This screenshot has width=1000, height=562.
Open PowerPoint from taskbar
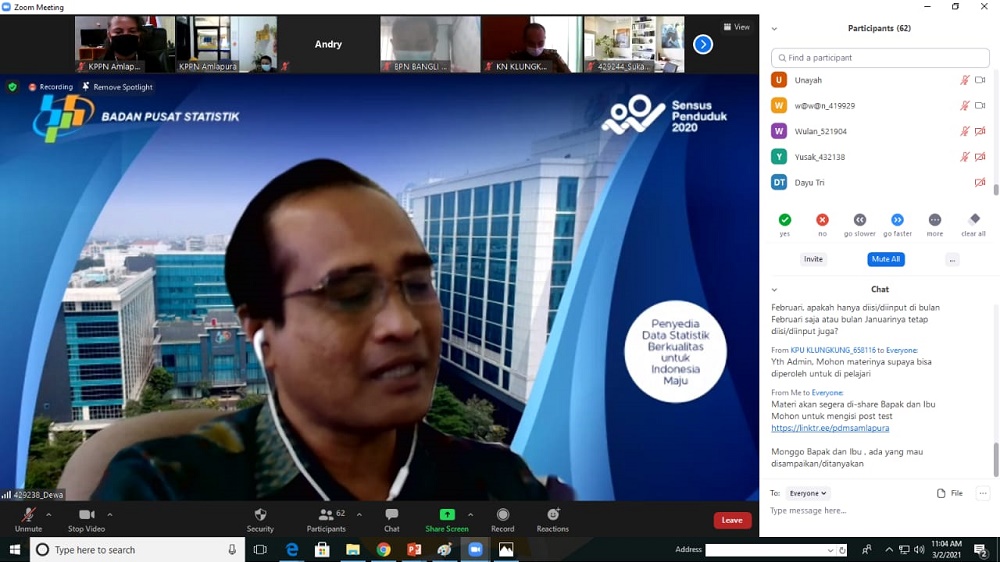tap(414, 549)
